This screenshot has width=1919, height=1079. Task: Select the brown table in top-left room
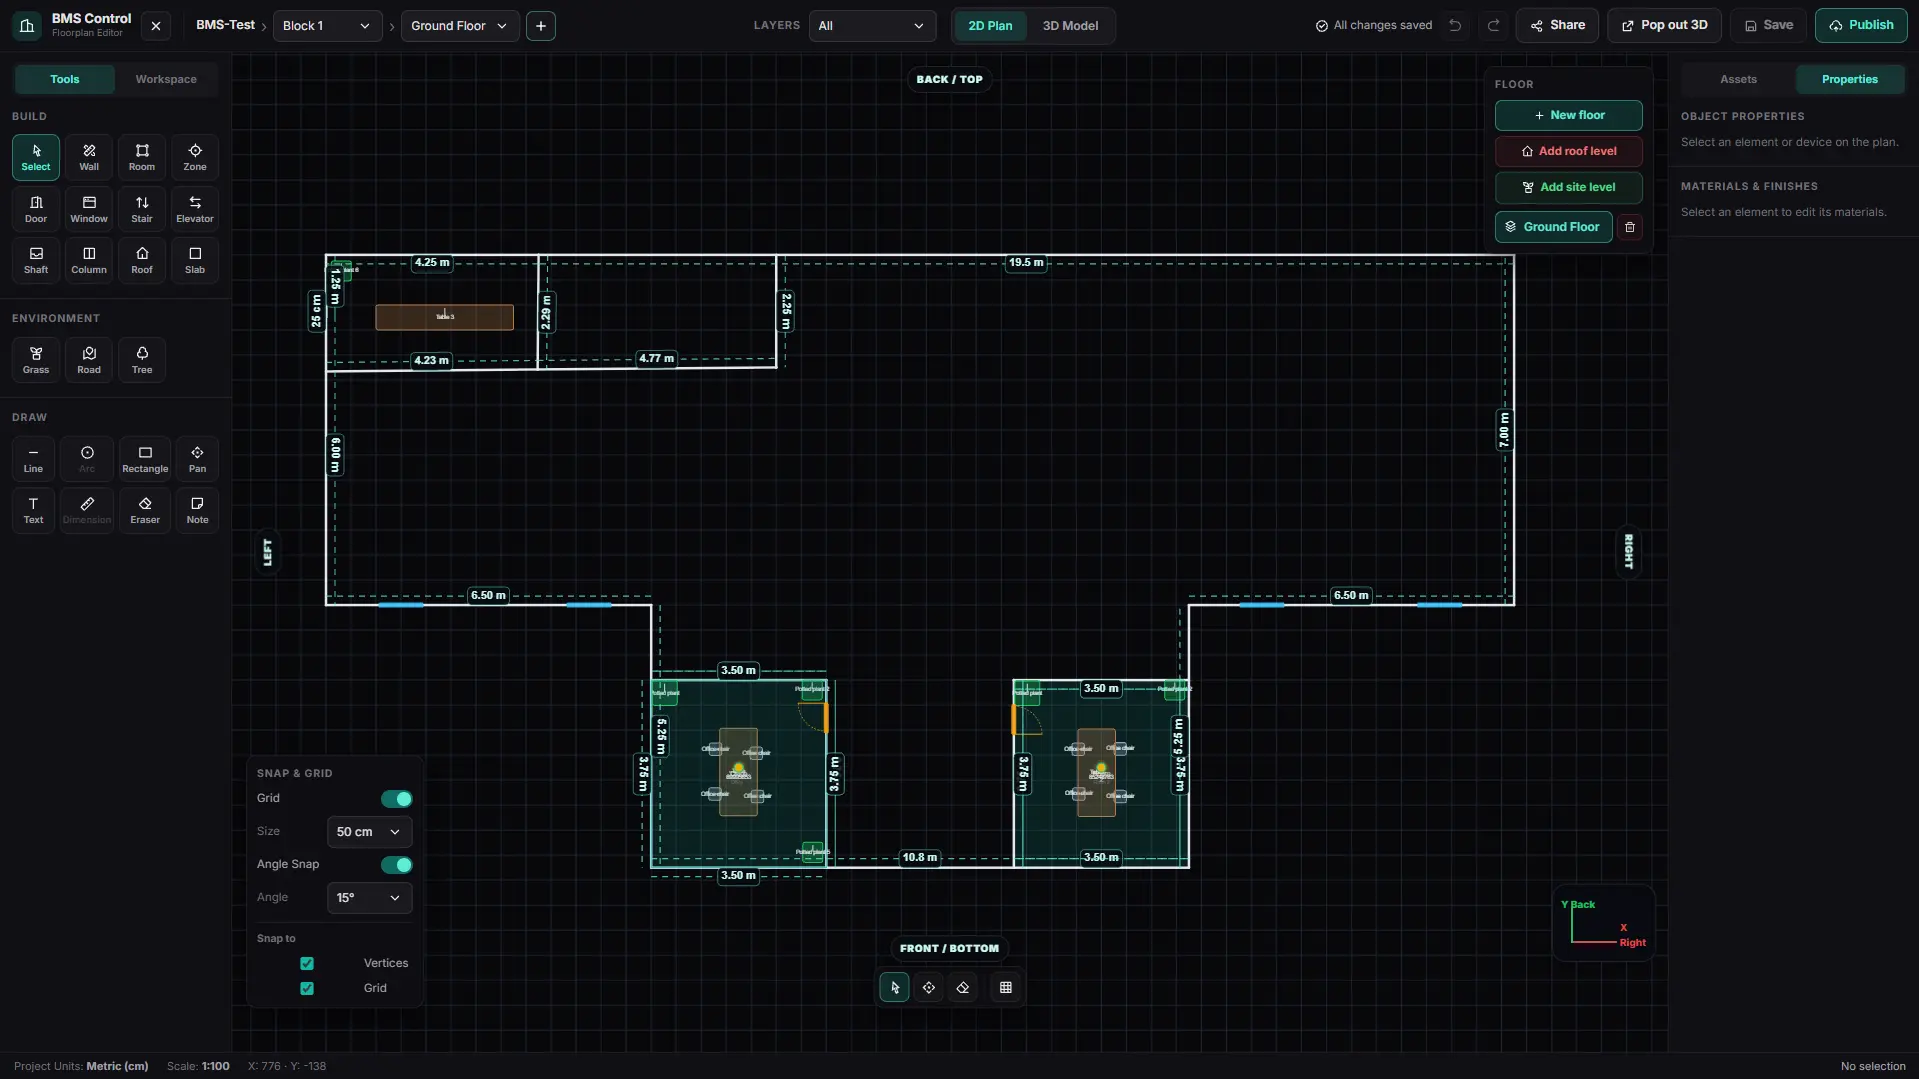pyautogui.click(x=445, y=317)
